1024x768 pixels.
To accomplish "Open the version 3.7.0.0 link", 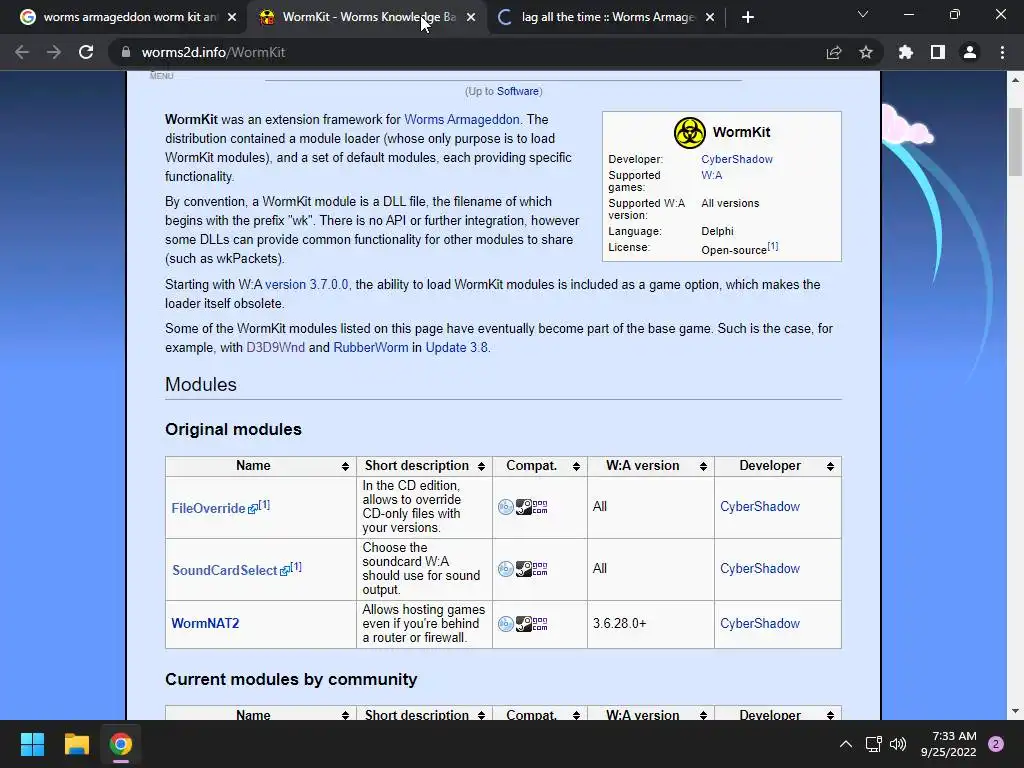I will tap(306, 285).
